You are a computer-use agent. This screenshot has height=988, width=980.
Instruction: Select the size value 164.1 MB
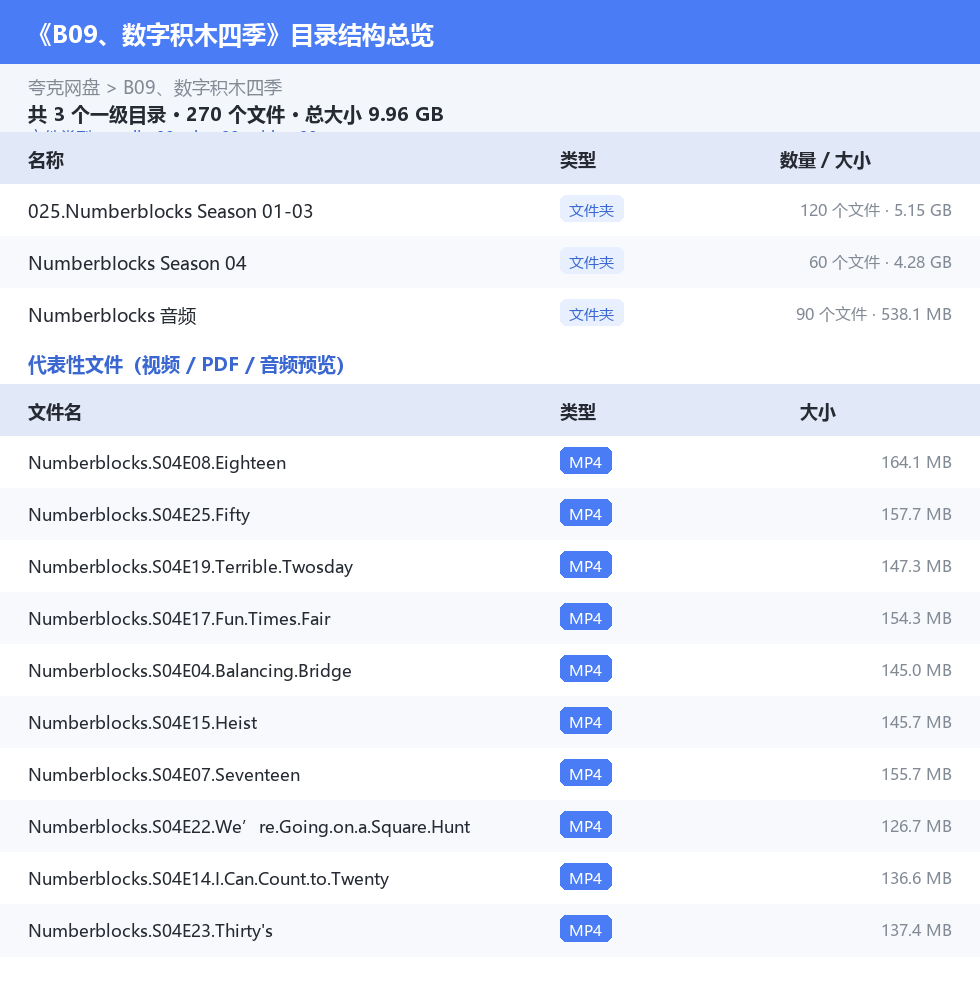coord(916,462)
